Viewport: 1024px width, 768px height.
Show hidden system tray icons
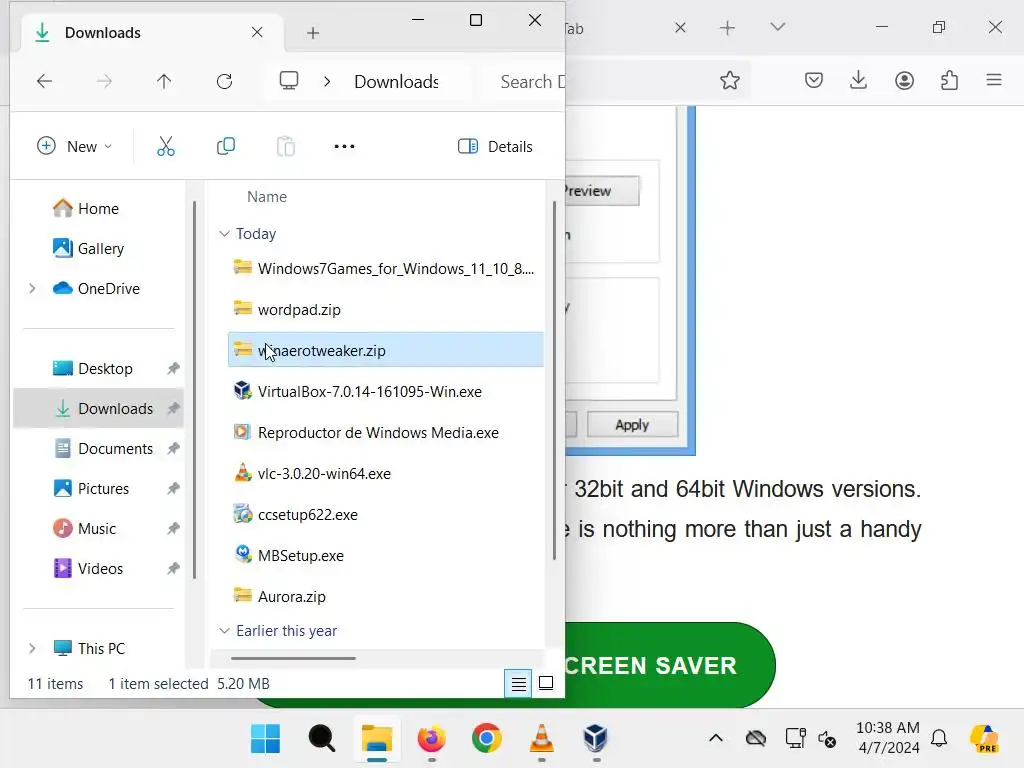point(716,739)
